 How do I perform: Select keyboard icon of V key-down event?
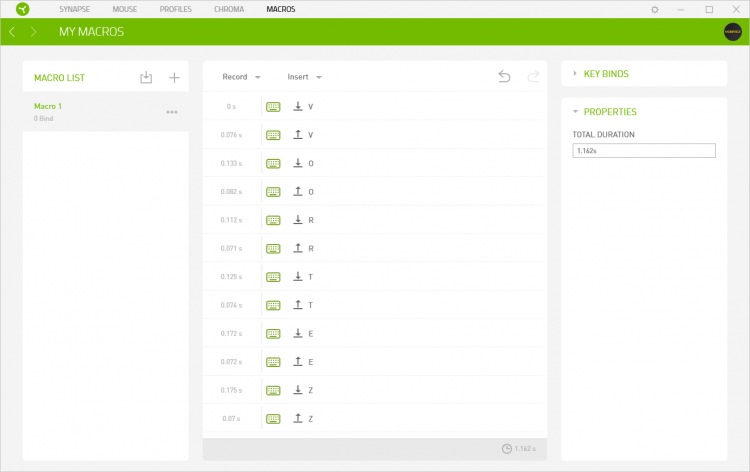[x=273, y=107]
